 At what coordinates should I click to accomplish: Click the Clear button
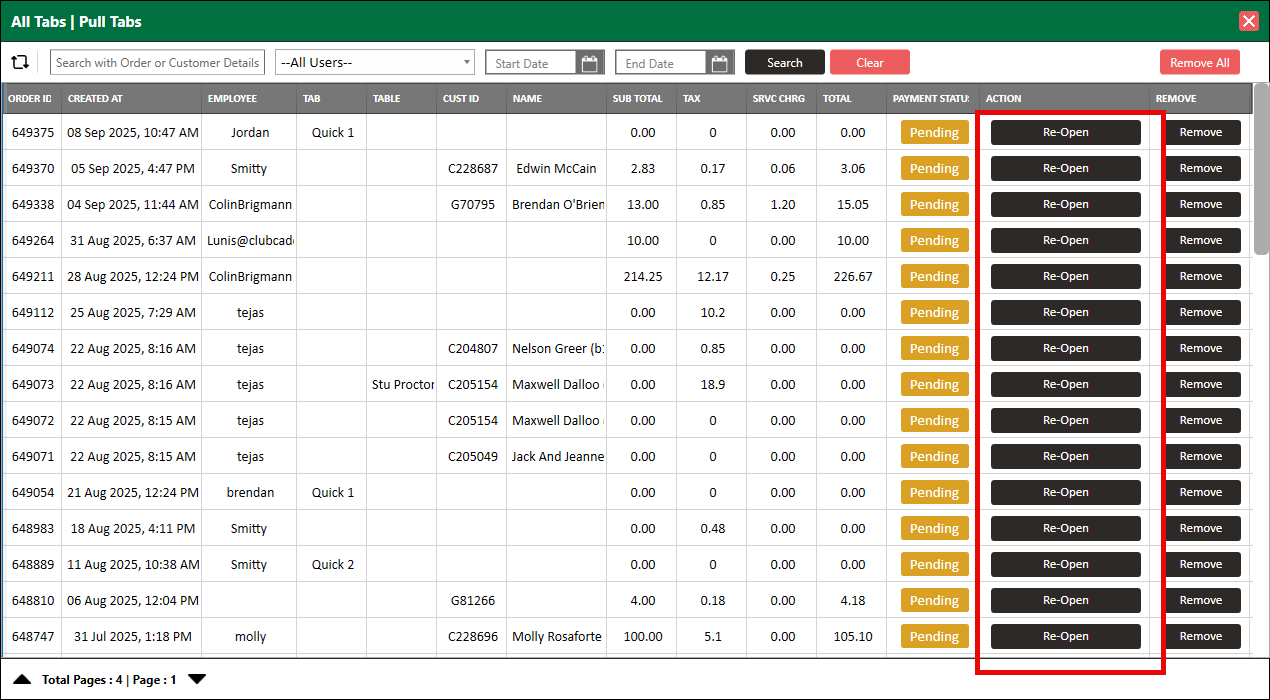870,62
